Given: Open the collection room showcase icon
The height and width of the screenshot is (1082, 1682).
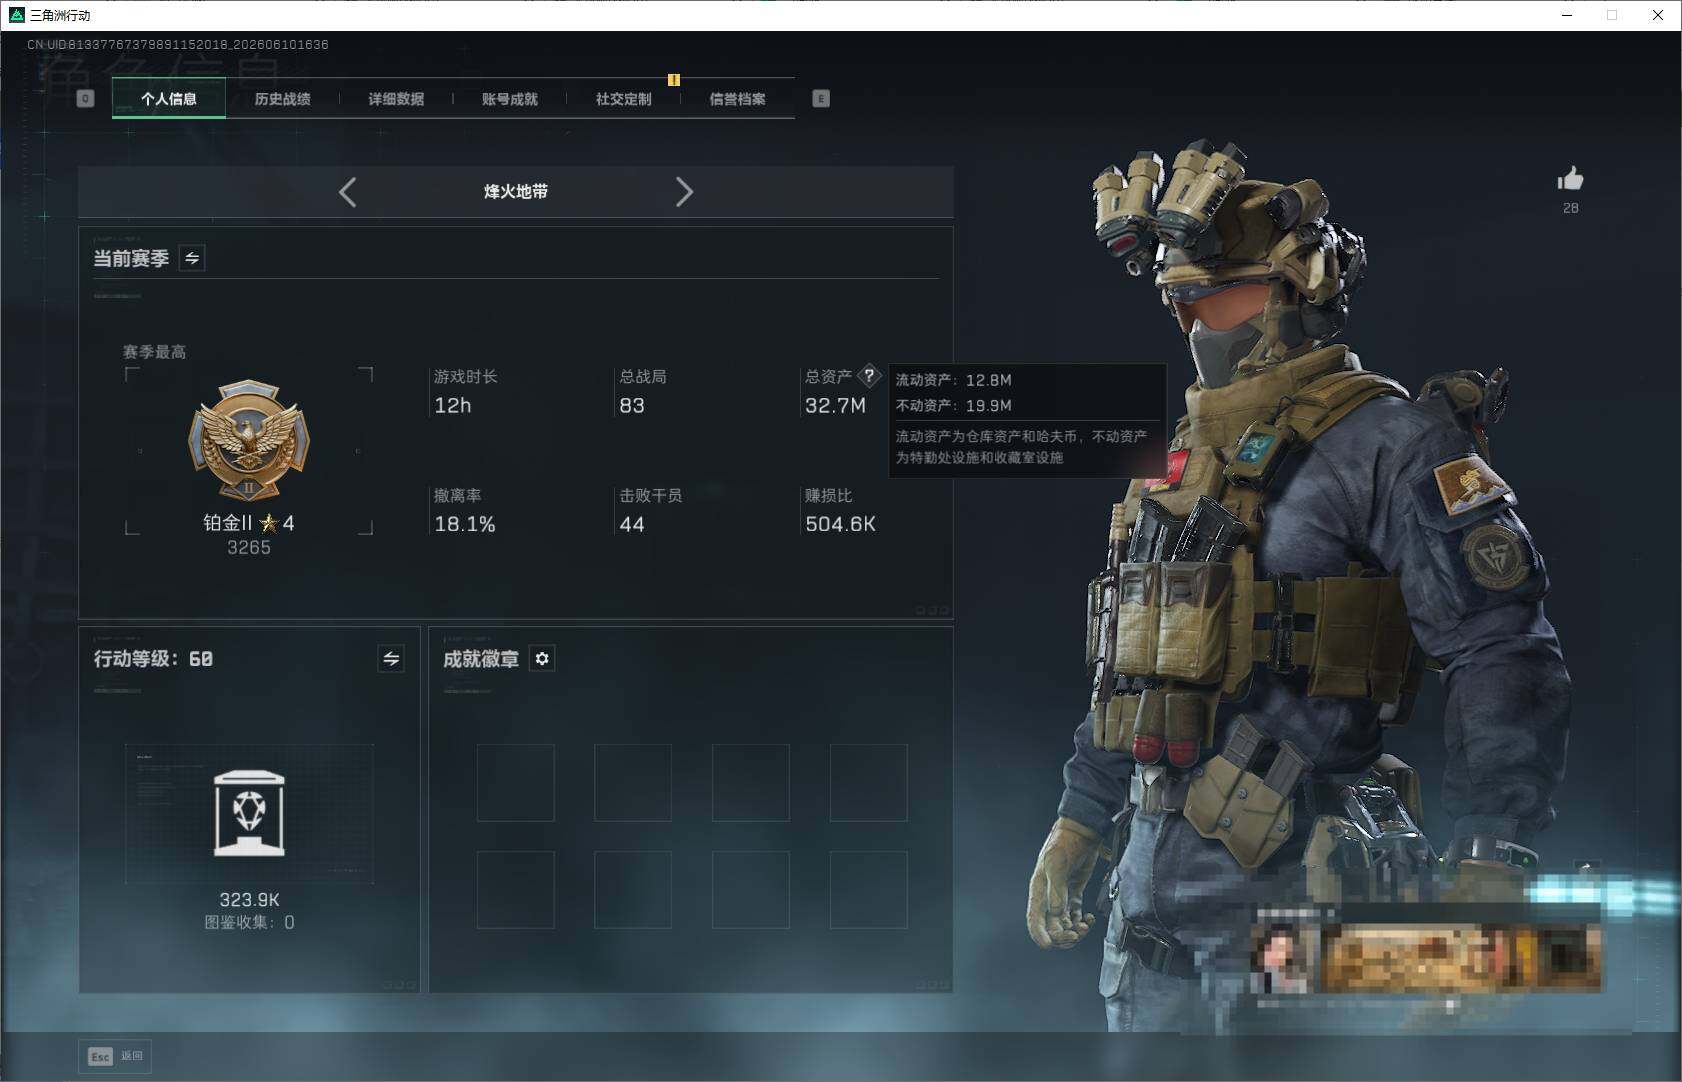Looking at the screenshot, I should [x=249, y=813].
